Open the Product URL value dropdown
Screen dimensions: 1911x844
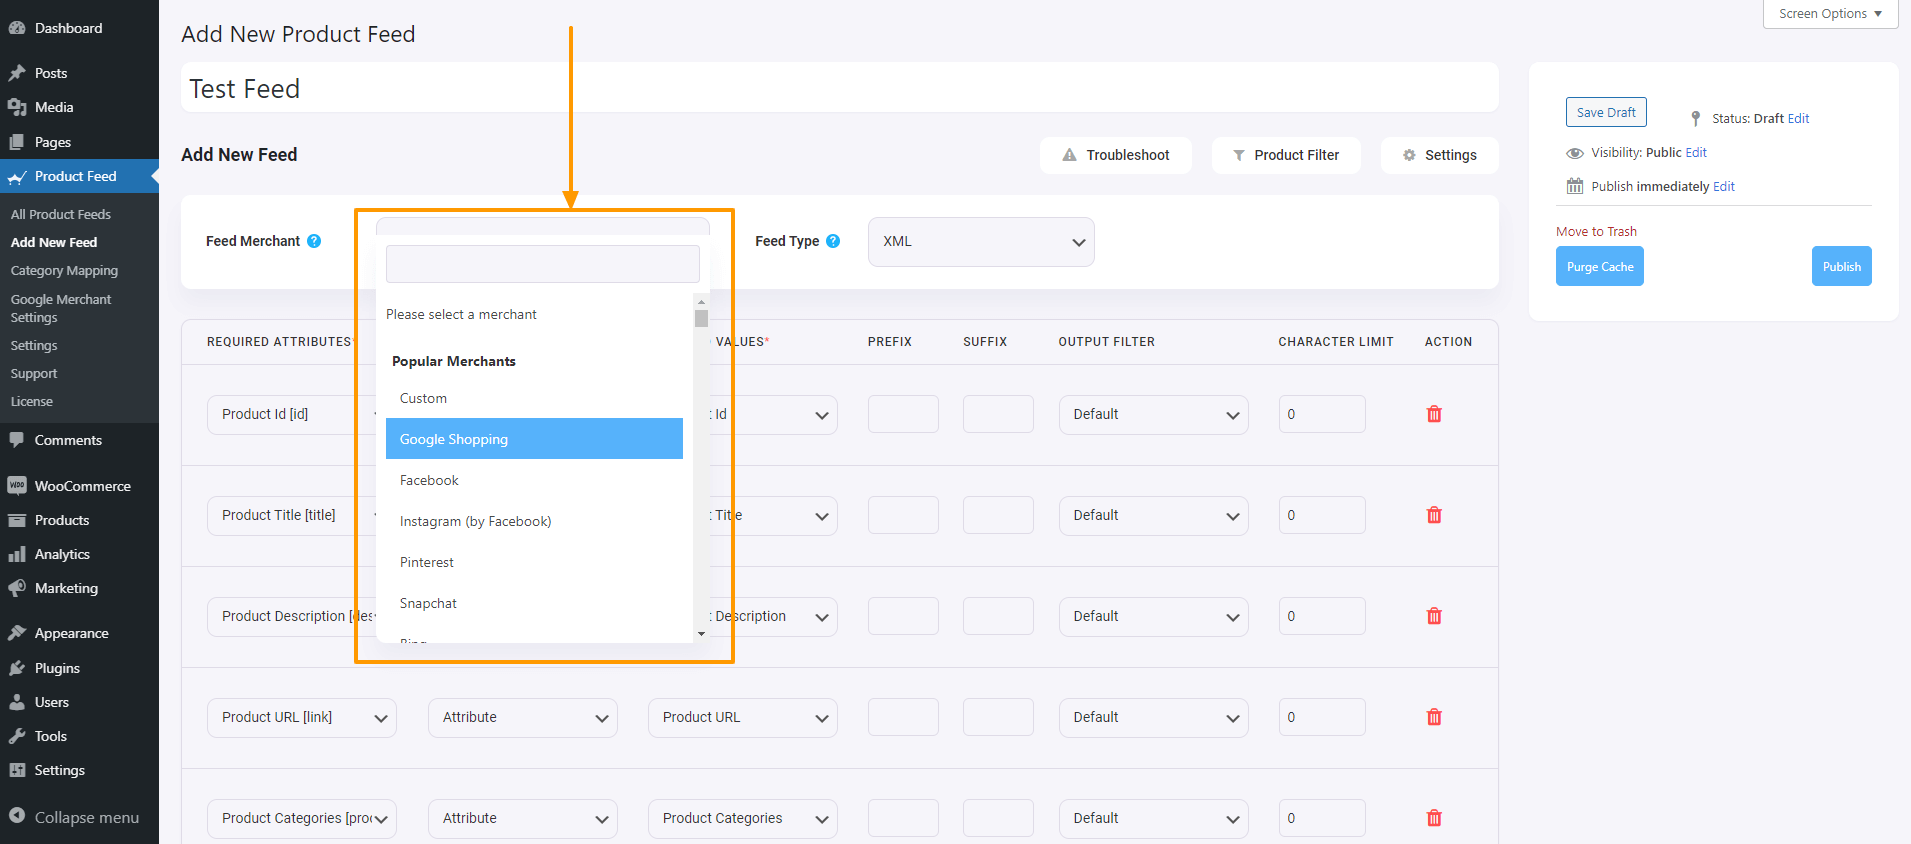(743, 718)
